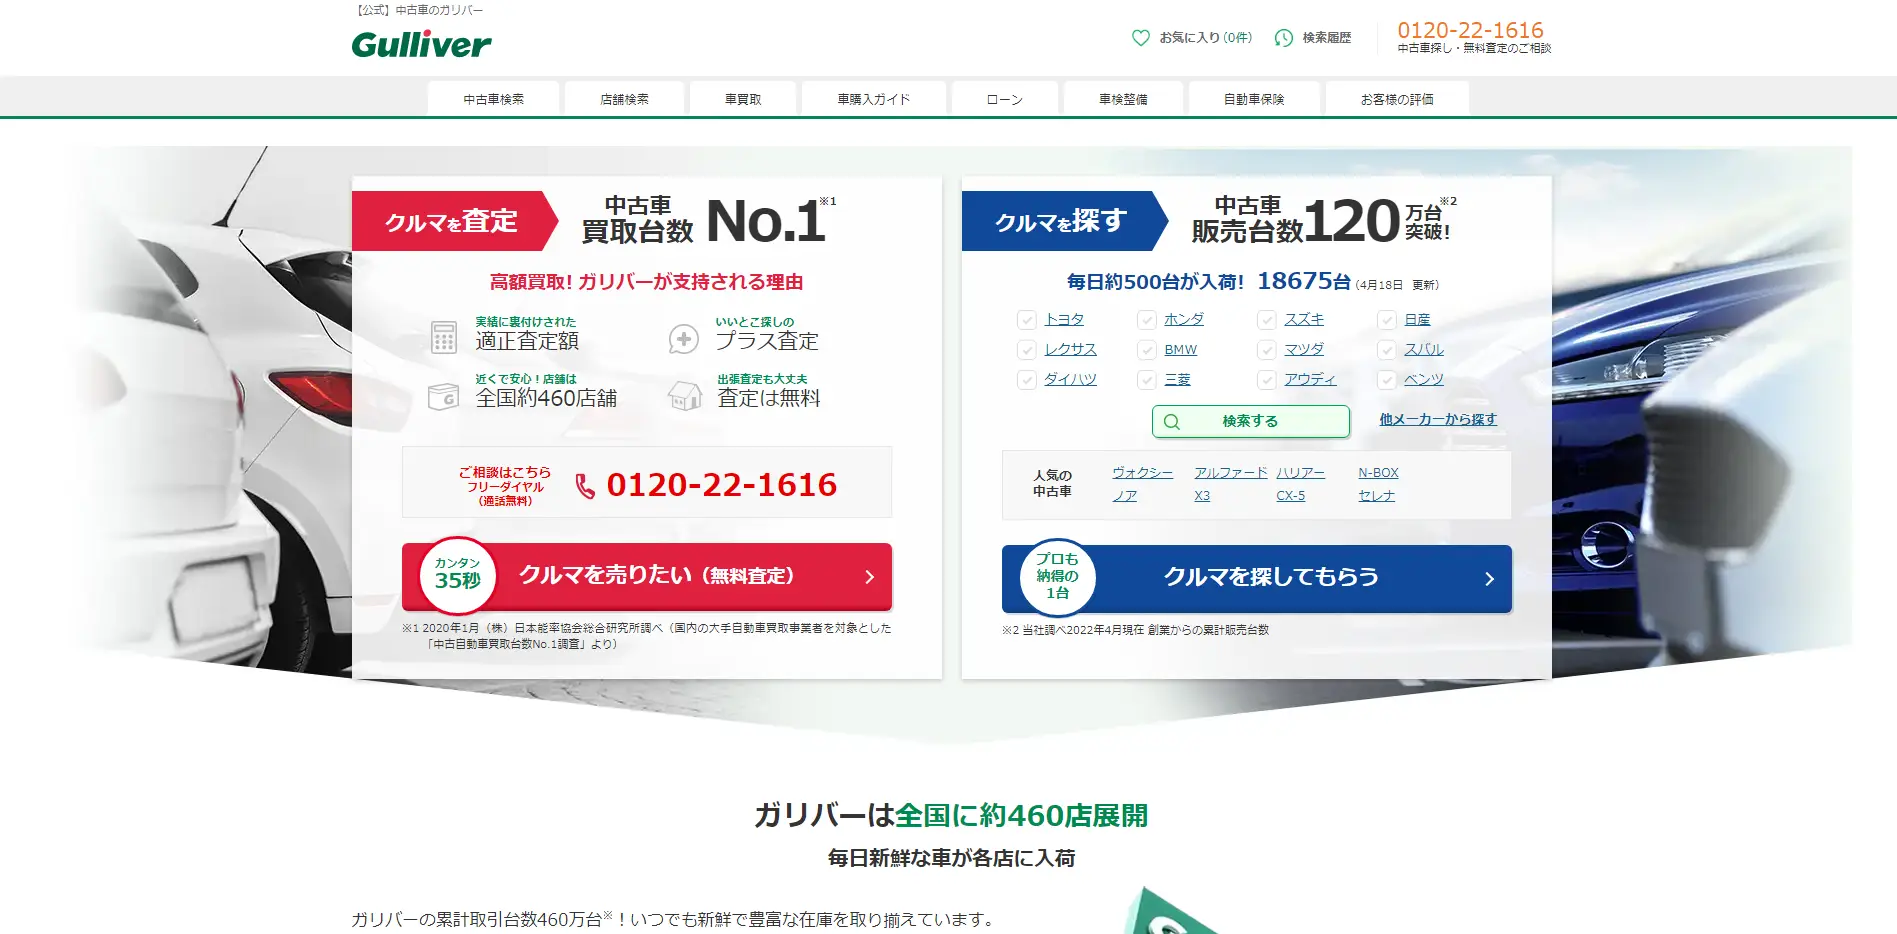Click クルマを売りたい（無料査定） button
The image size is (1897, 934).
click(x=647, y=576)
